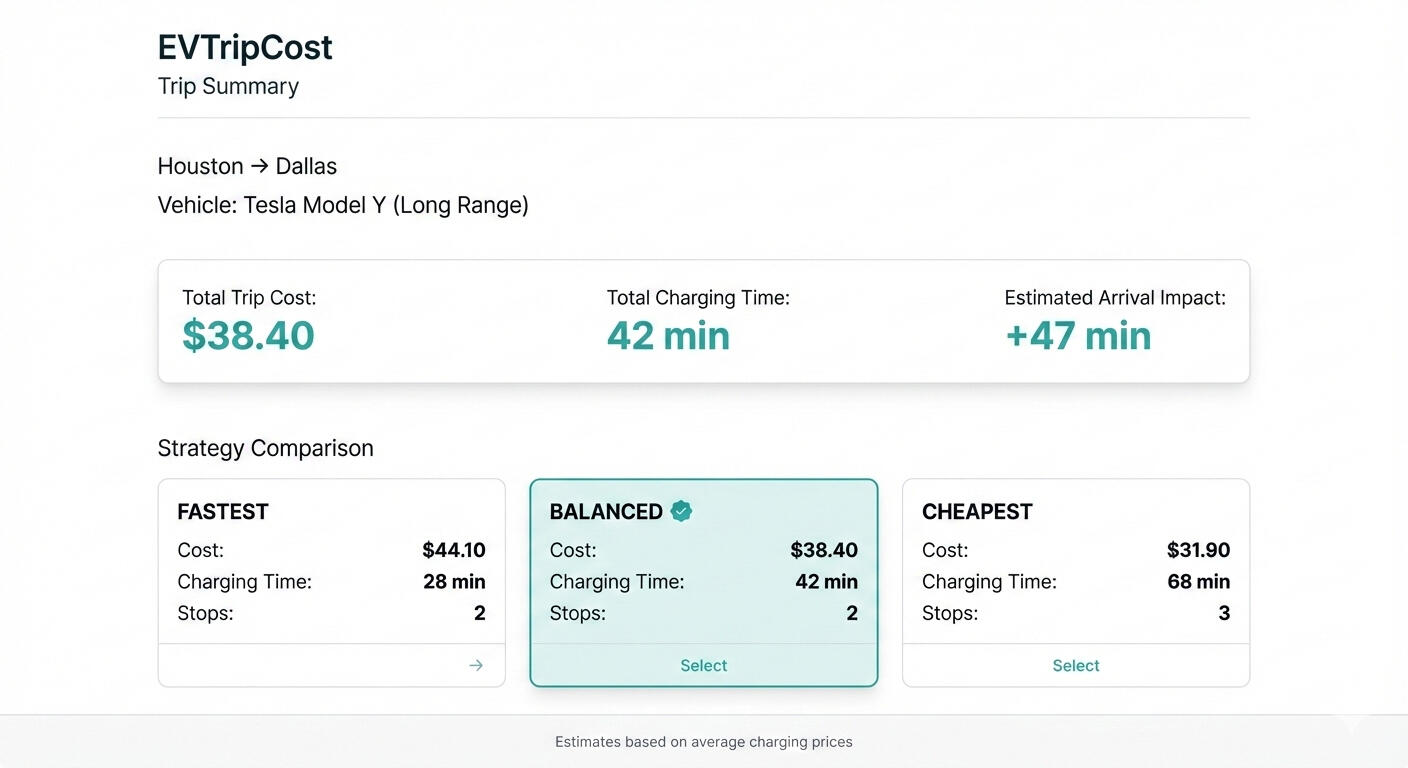Click the Strategy Comparison heading
The width and height of the screenshot is (1408, 768).
tap(265, 448)
